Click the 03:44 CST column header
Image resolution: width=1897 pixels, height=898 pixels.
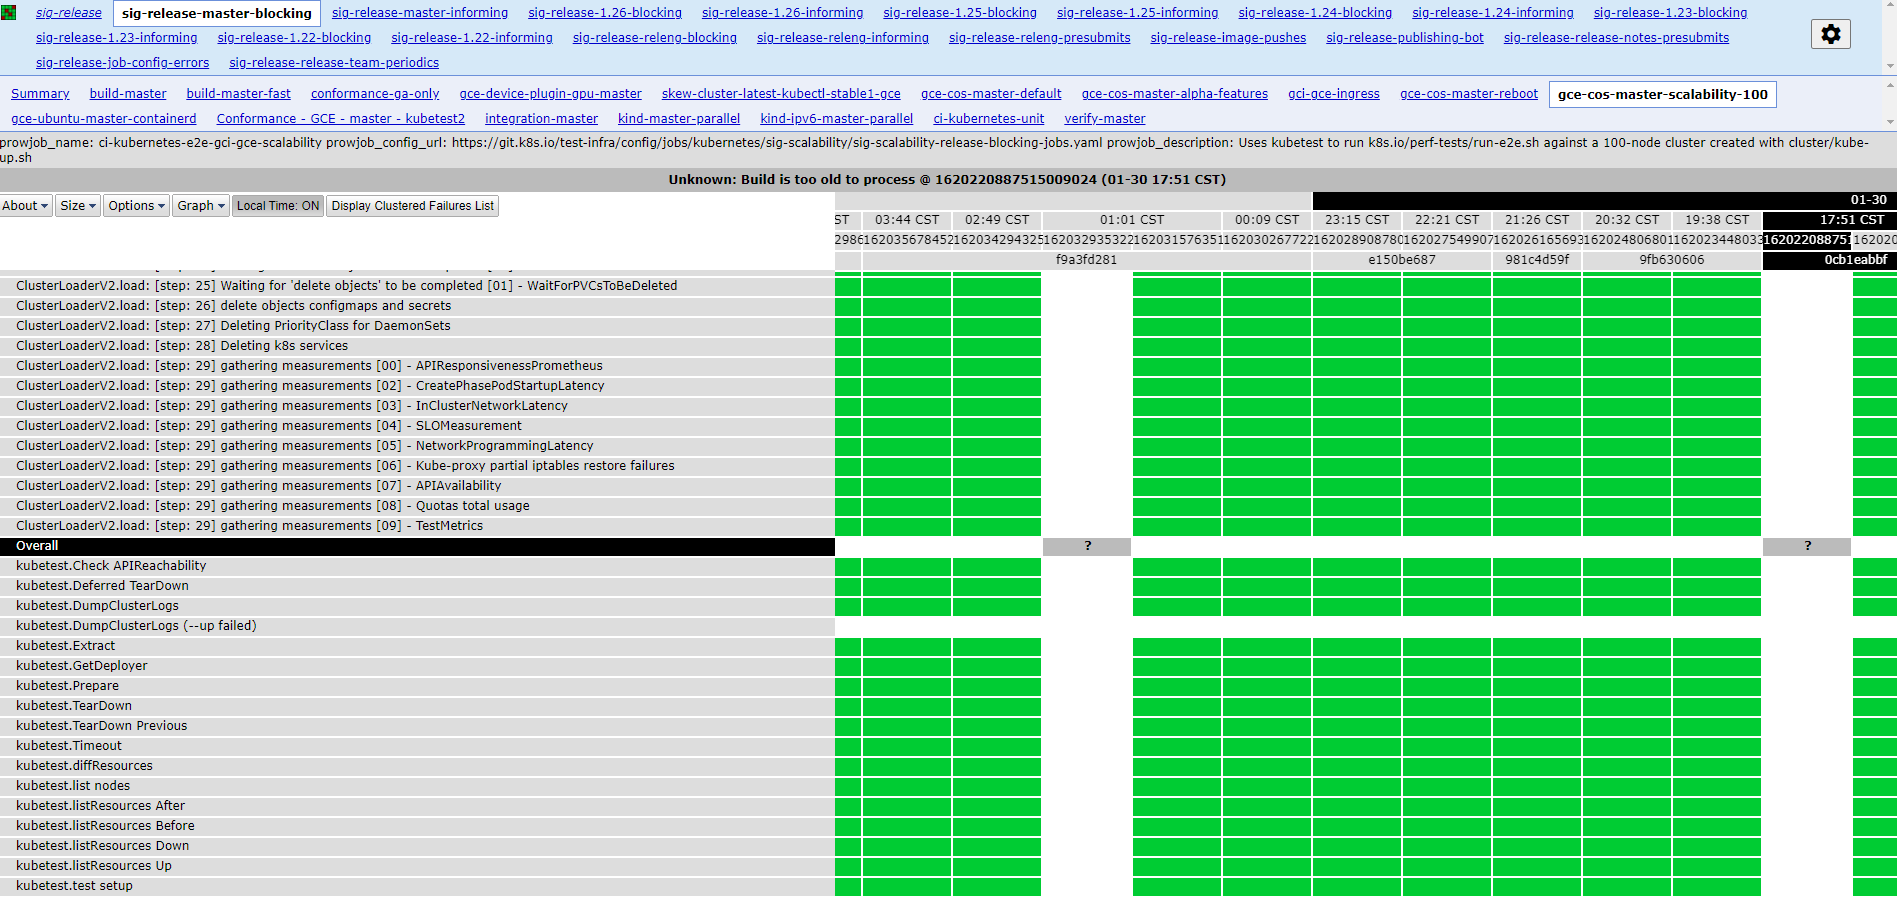907,220
